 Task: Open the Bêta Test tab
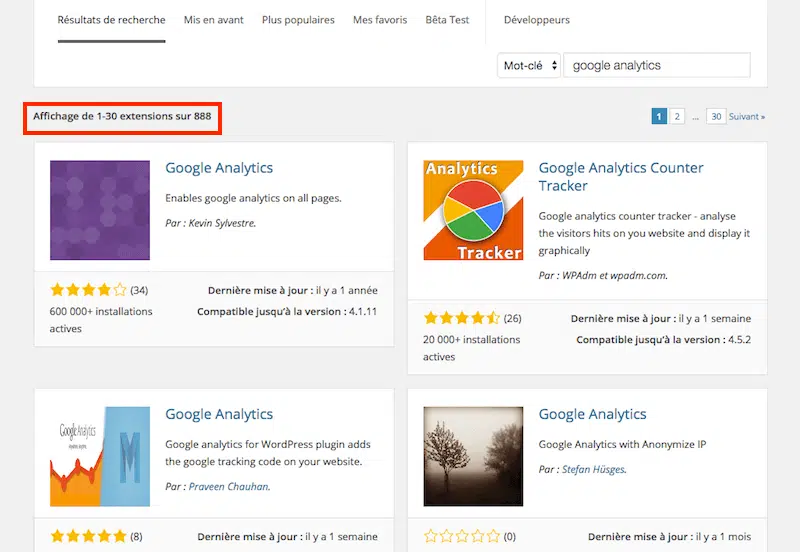449,20
